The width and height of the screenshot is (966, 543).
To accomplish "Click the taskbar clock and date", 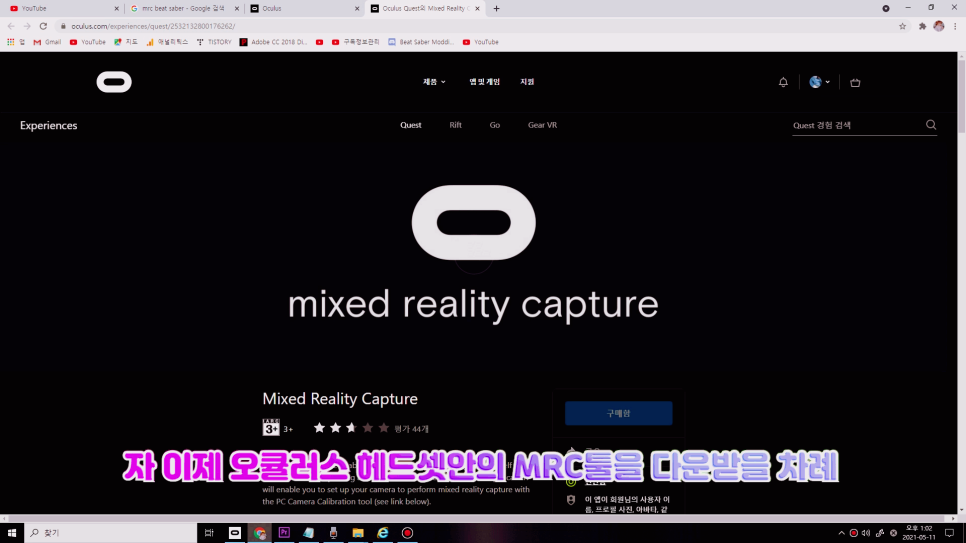I will click(x=919, y=533).
